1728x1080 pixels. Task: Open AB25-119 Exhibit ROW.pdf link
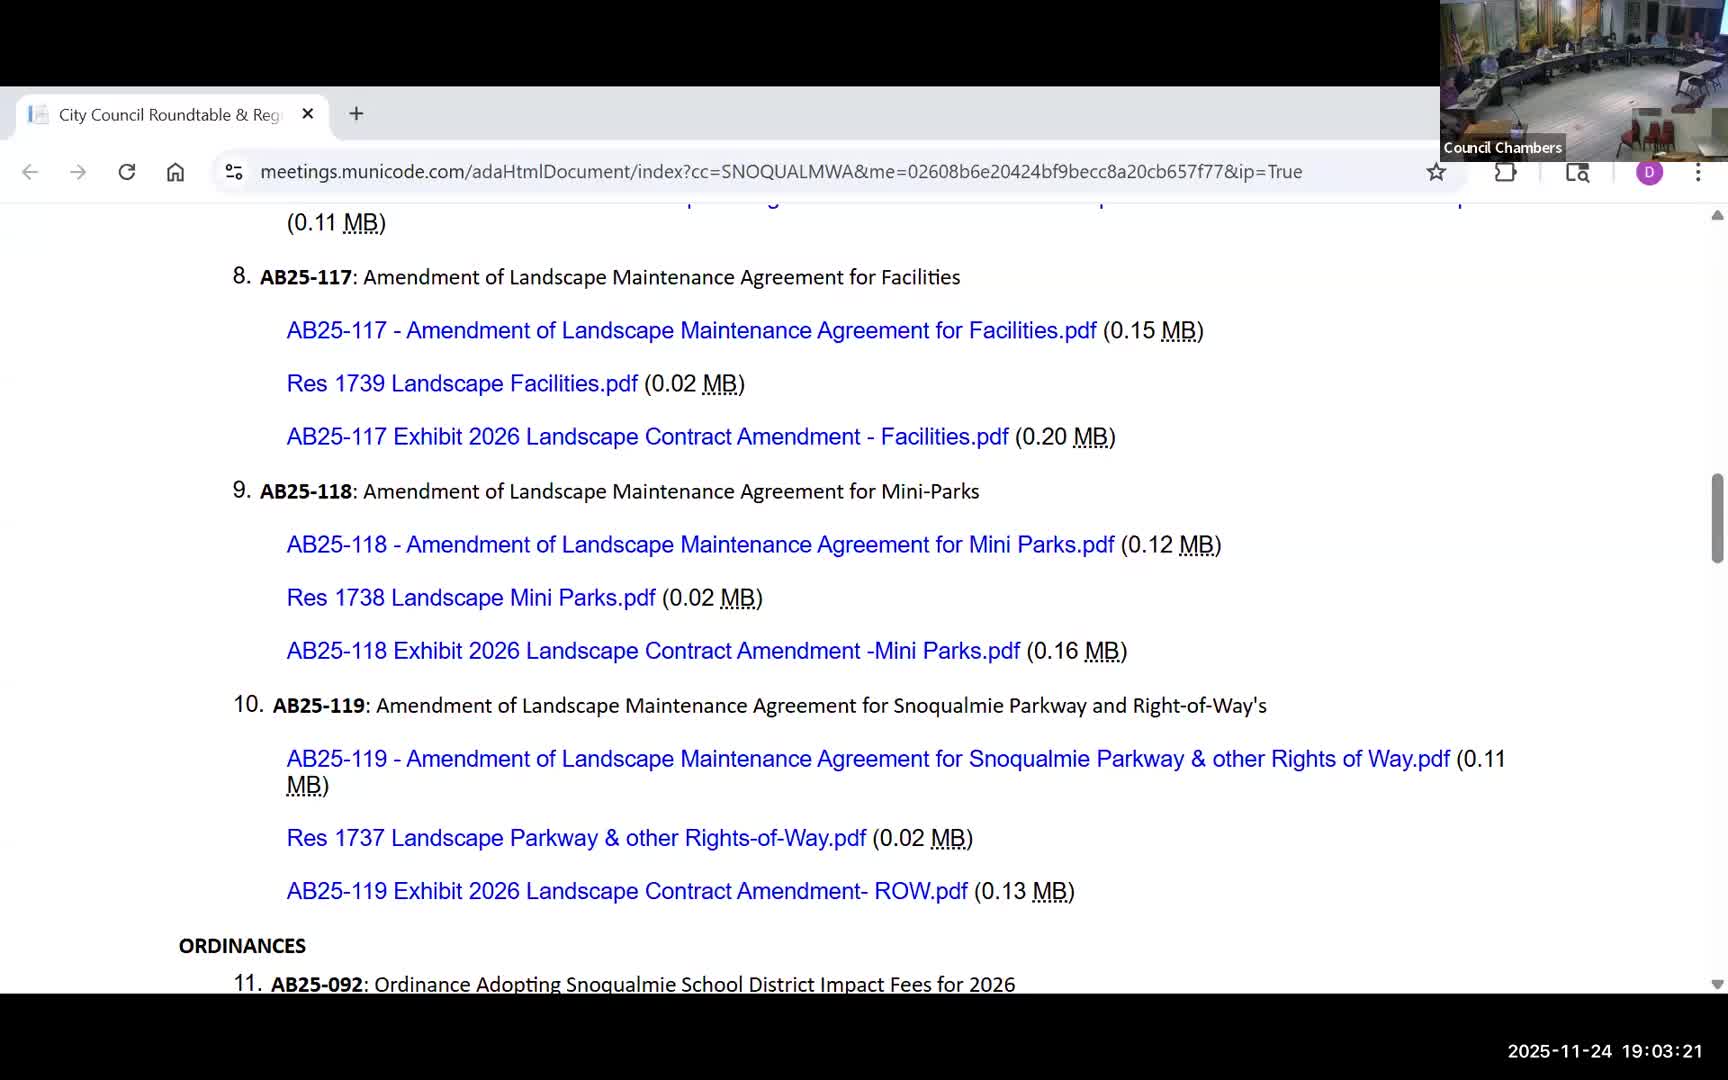click(627, 891)
